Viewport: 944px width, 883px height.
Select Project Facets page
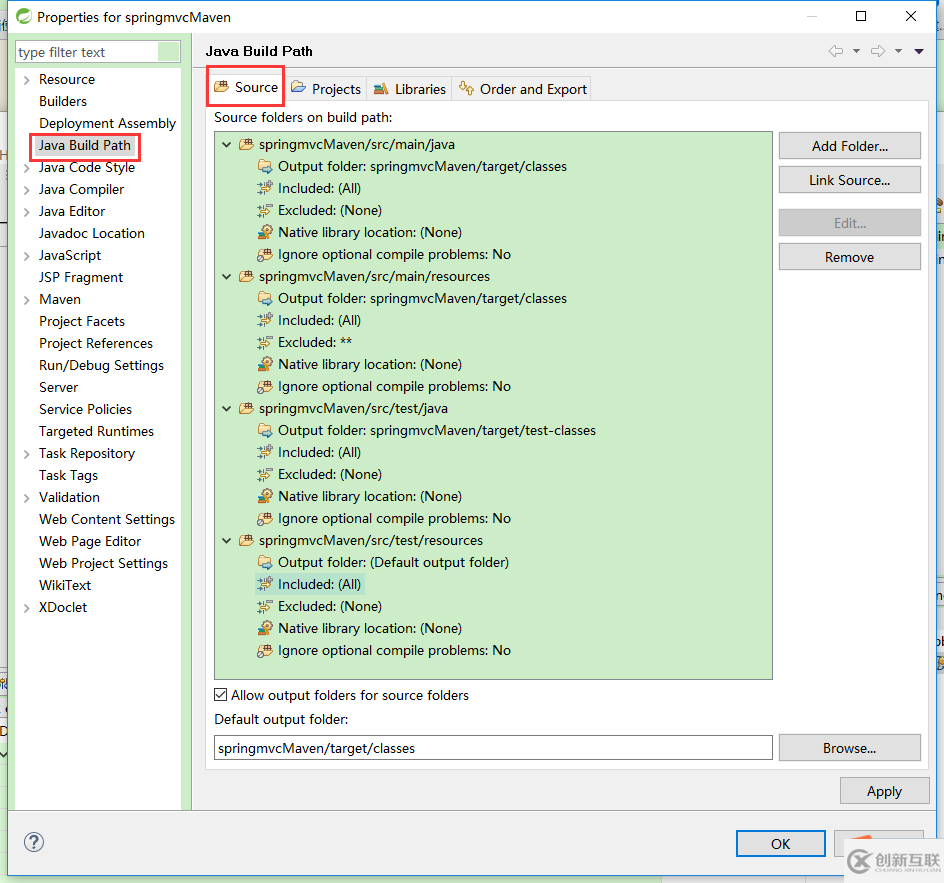82,321
